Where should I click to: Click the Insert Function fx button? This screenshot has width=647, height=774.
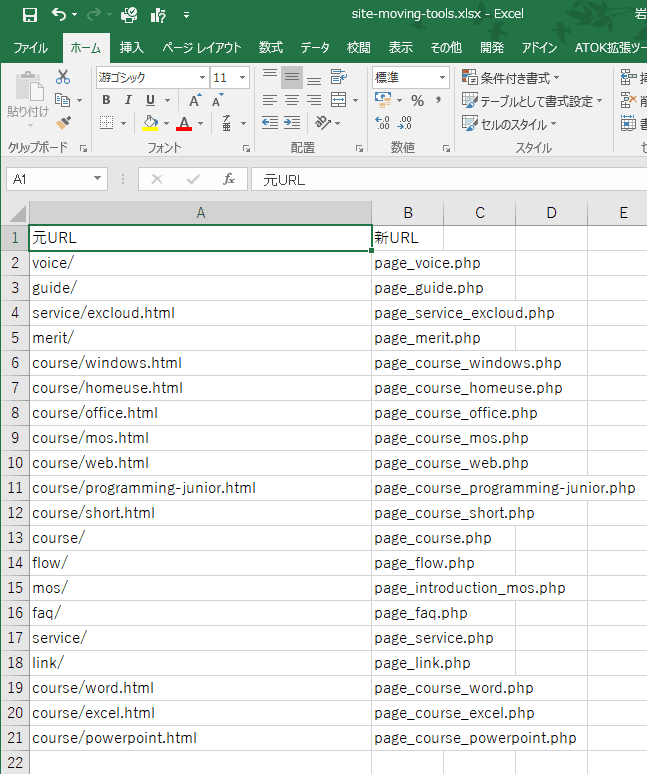[228, 179]
